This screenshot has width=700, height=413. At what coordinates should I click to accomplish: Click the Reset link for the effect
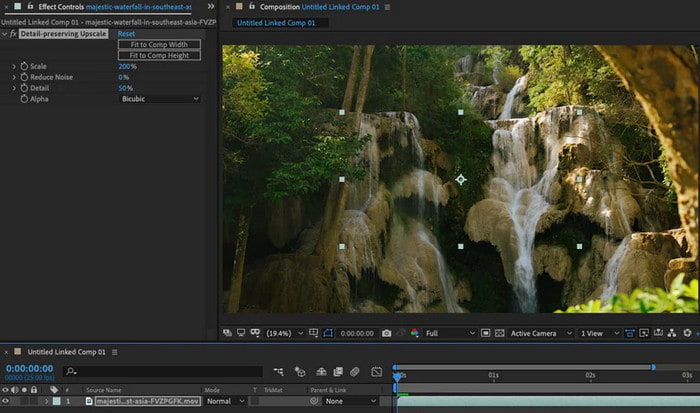point(126,34)
